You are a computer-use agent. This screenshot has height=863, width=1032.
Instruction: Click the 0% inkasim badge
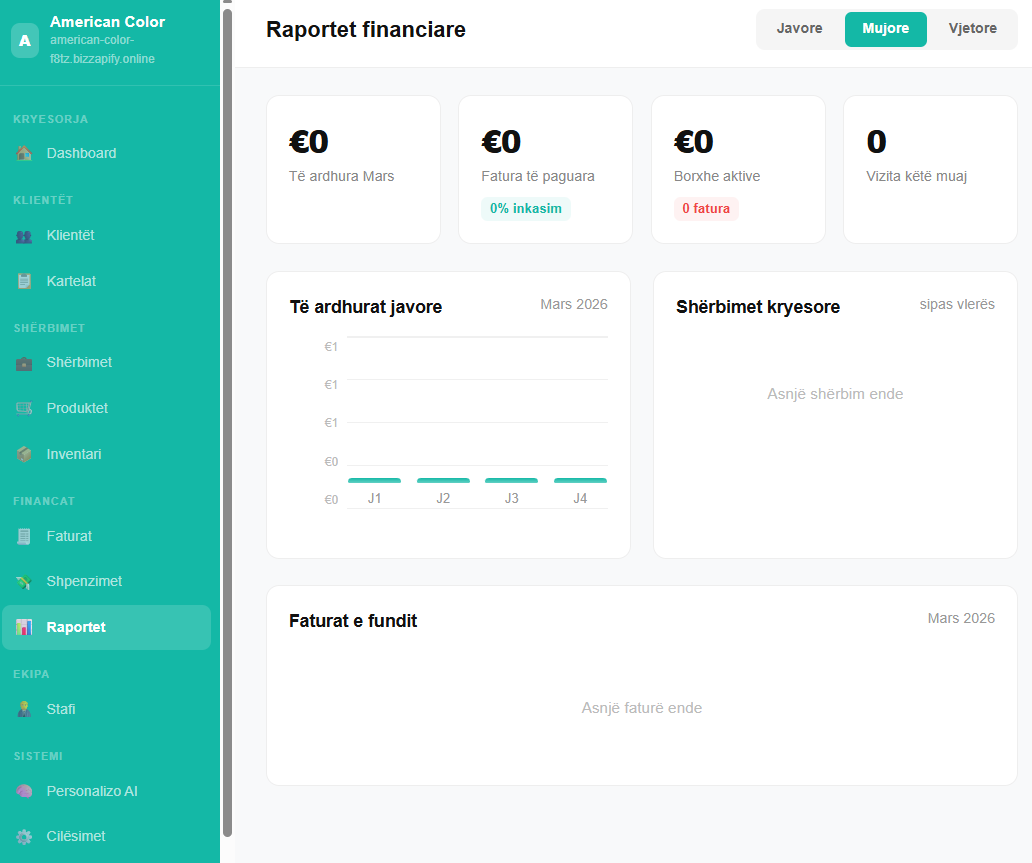(x=525, y=209)
